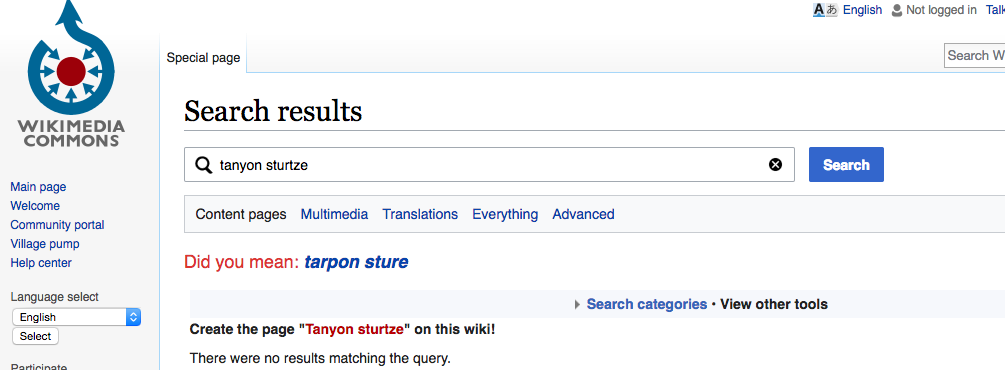Click the blue Search button
The width and height of the screenshot is (1005, 370).
(x=846, y=165)
